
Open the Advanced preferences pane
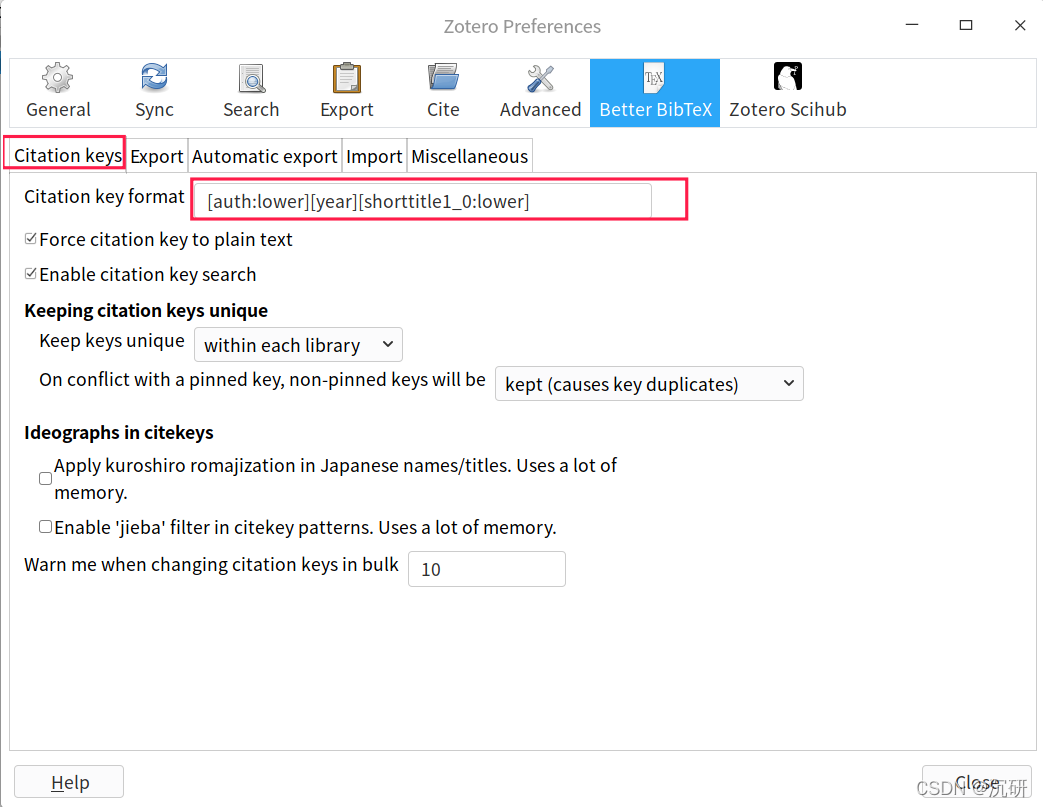pos(540,92)
